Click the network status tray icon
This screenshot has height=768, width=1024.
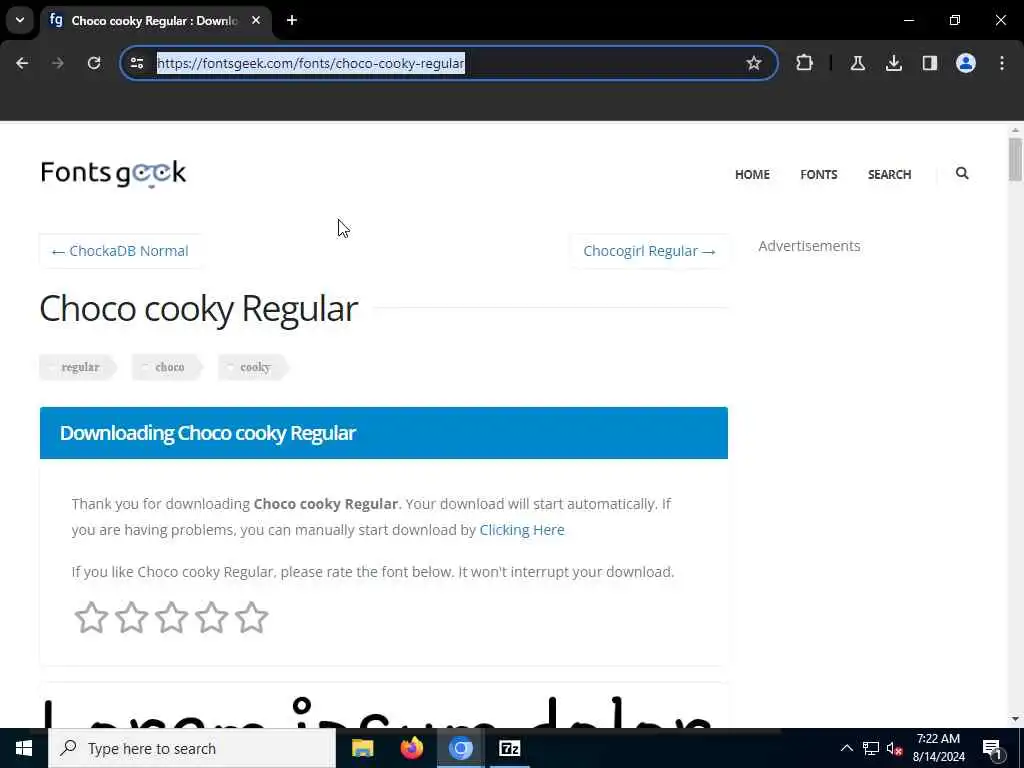pos(871,748)
